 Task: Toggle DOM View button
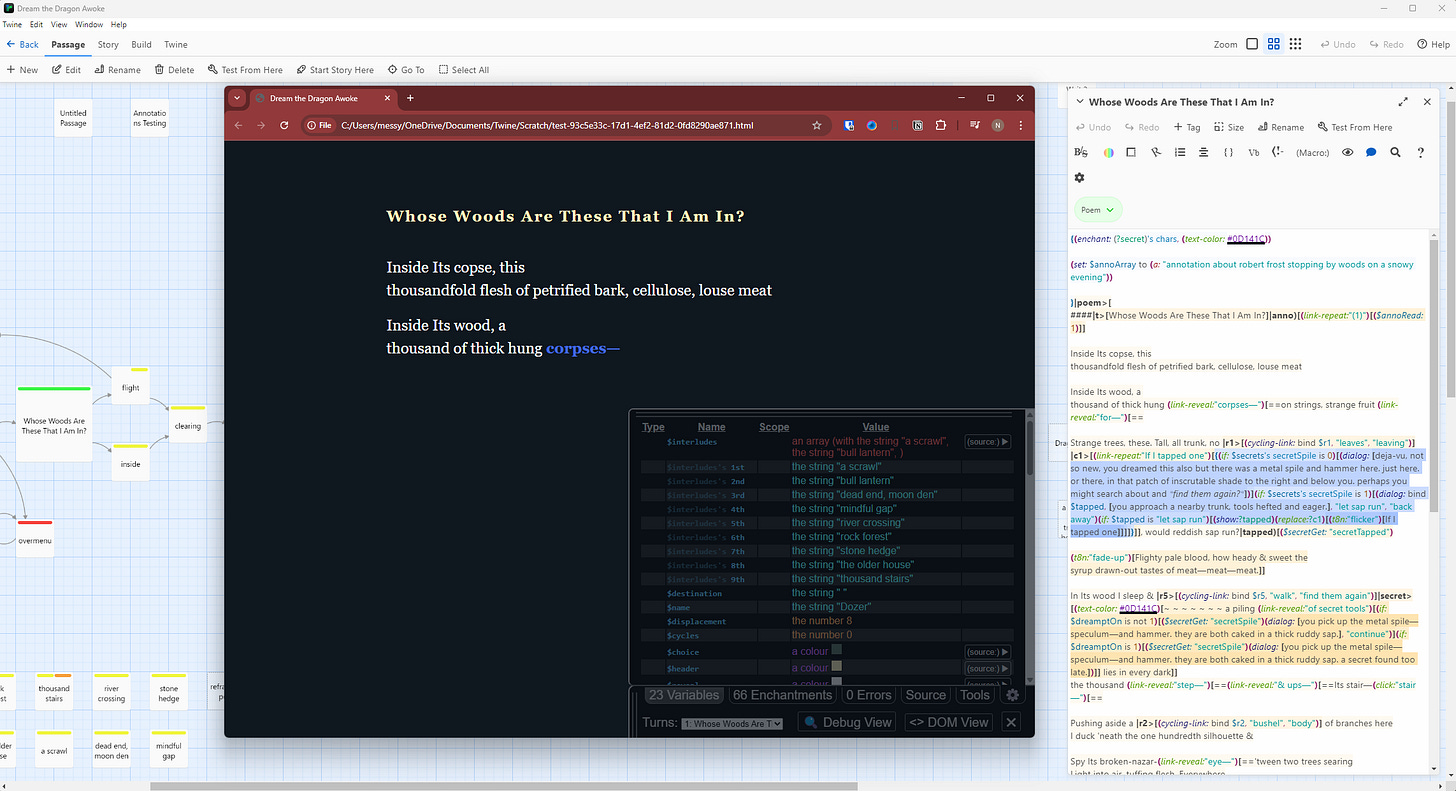[949, 722]
